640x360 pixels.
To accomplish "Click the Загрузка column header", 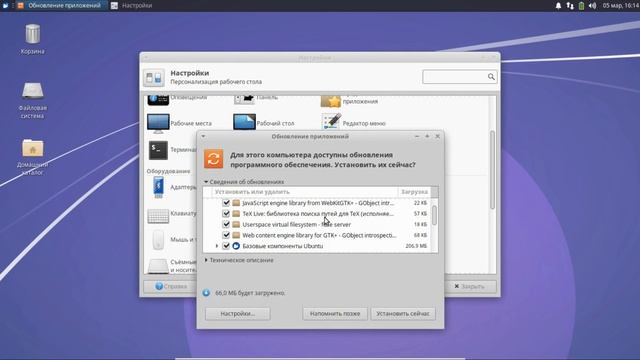I will pos(414,192).
